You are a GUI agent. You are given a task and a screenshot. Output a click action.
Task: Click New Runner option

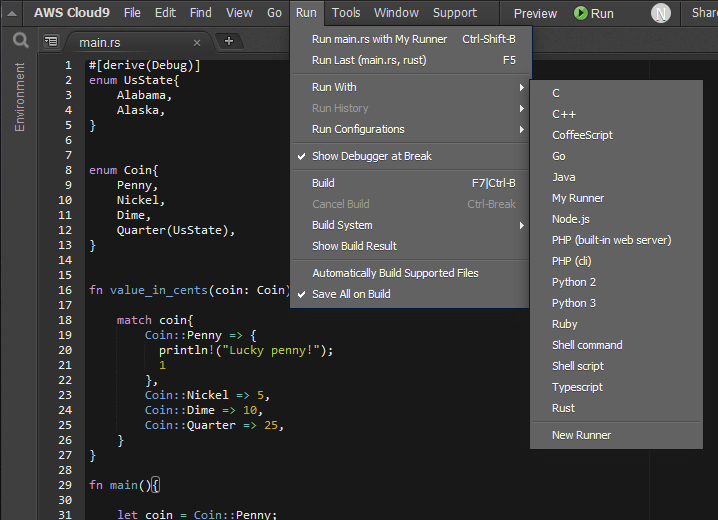pyautogui.click(x=581, y=435)
